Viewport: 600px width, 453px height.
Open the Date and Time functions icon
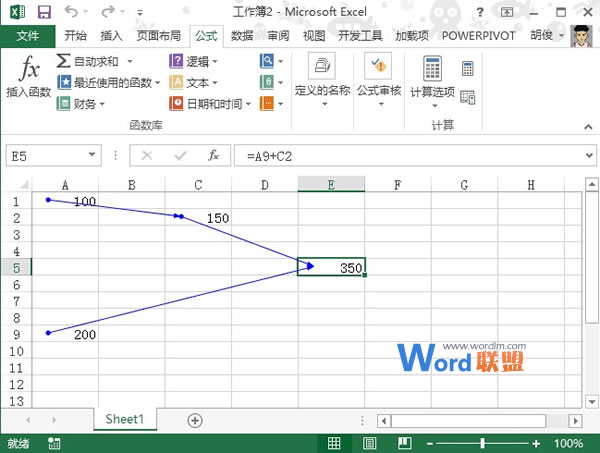(x=176, y=103)
